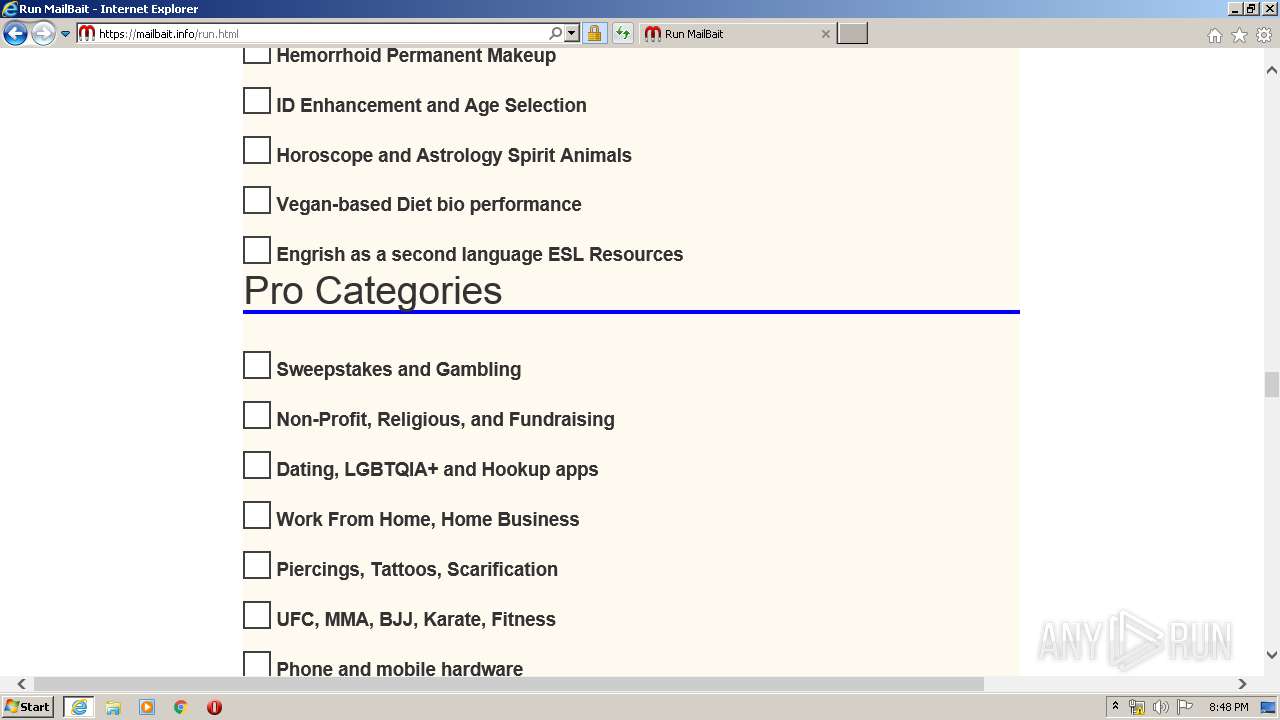Select Piercings, Tattoos, Scarification checkbox
The image size is (1280, 720).
257,565
